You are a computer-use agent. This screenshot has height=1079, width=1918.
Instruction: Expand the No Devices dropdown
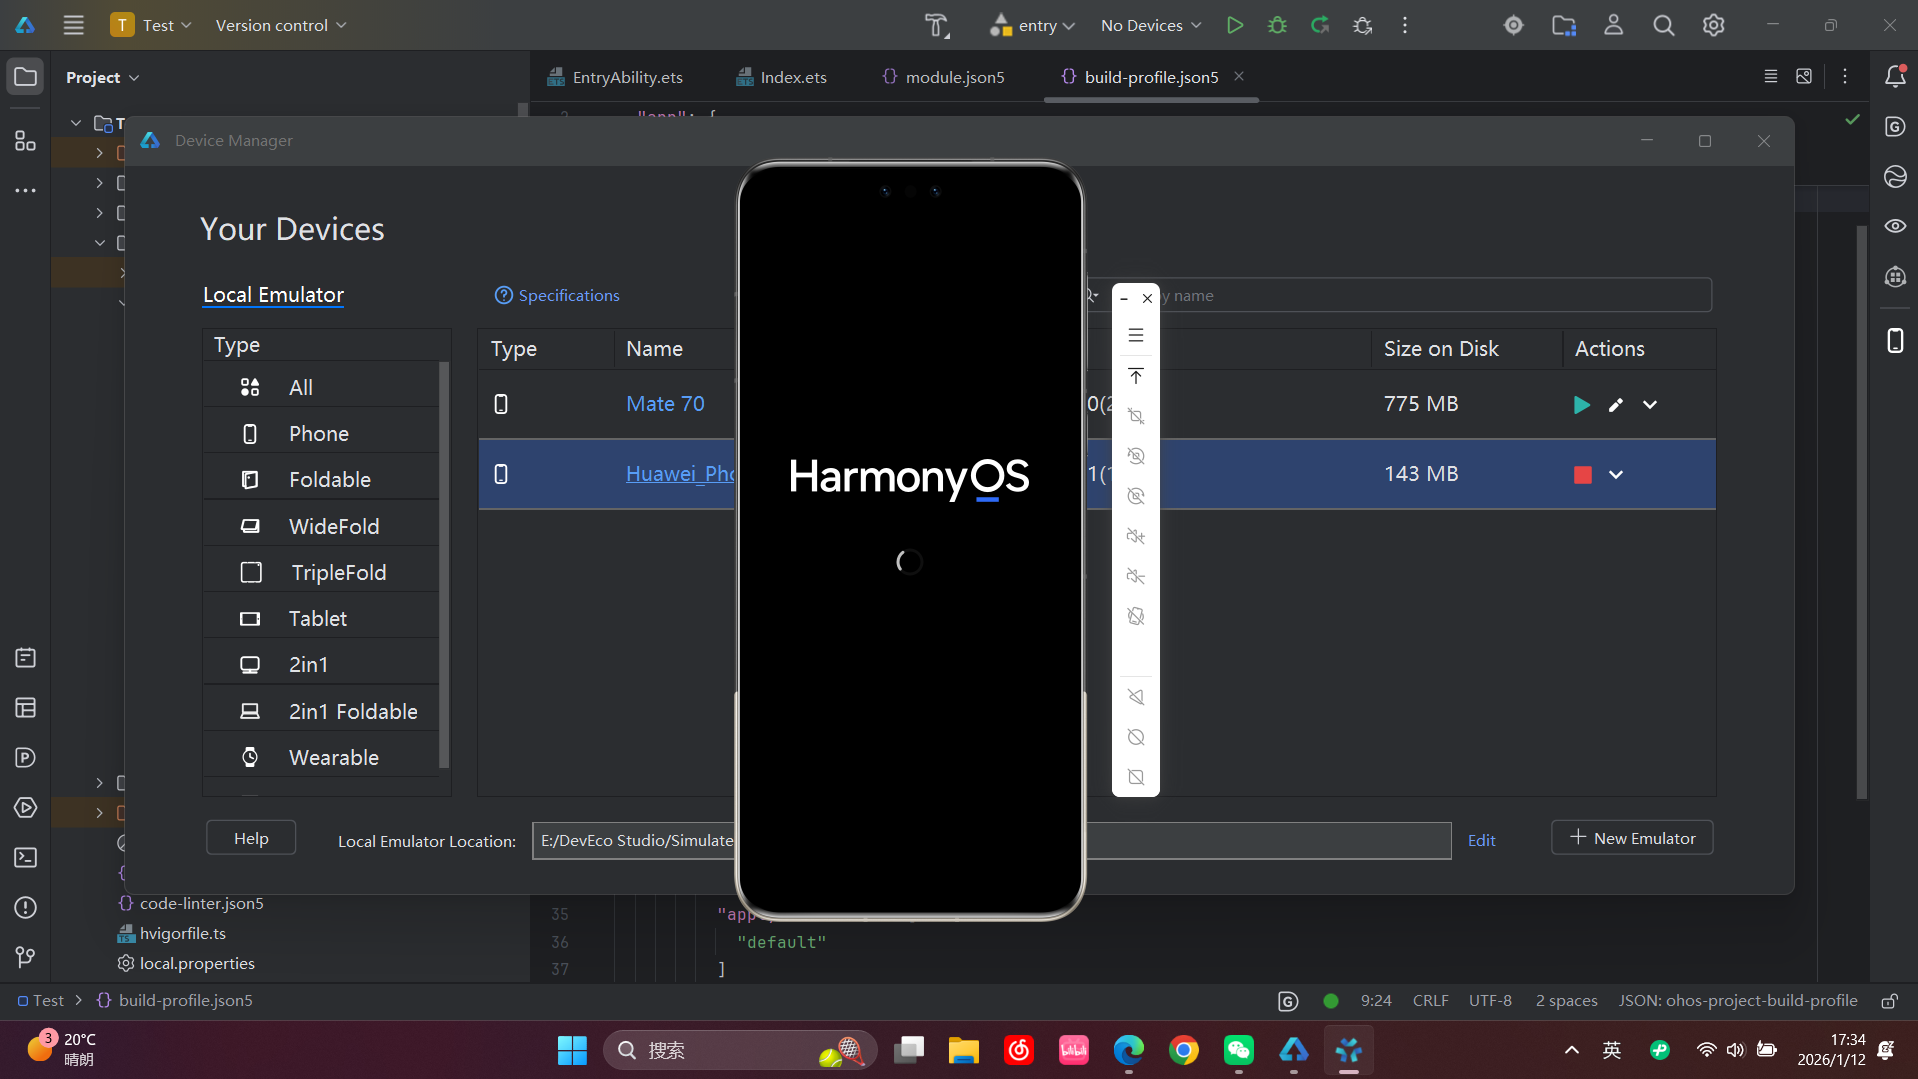(x=1150, y=26)
